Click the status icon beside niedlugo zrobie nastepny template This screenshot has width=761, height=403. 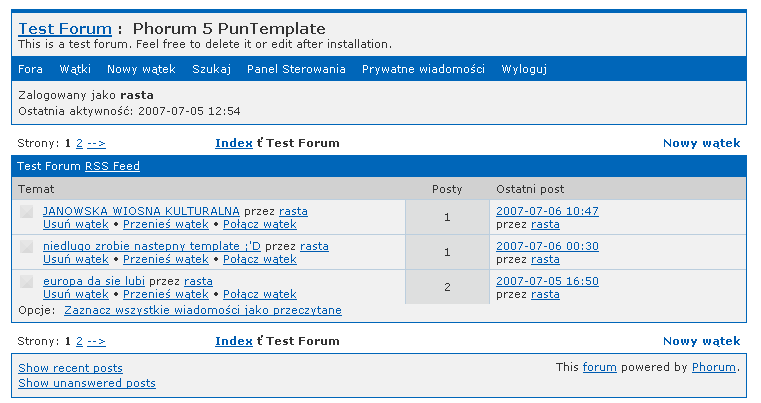[x=27, y=247]
